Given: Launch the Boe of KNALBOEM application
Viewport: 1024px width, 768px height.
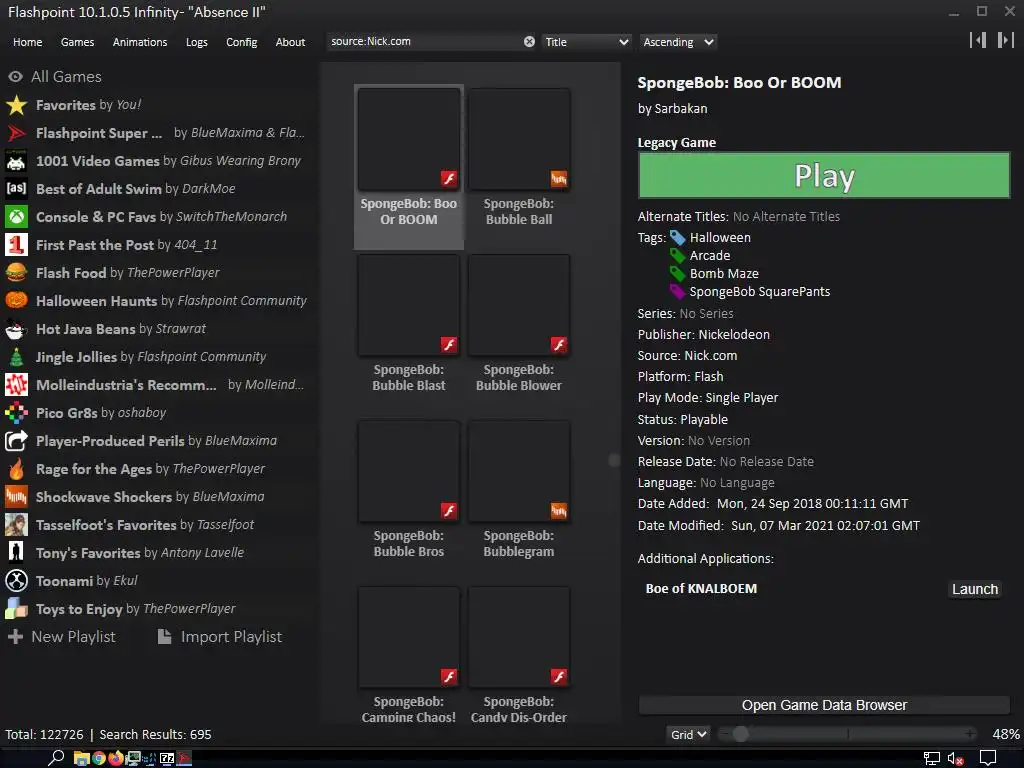Looking at the screenshot, I should point(974,589).
